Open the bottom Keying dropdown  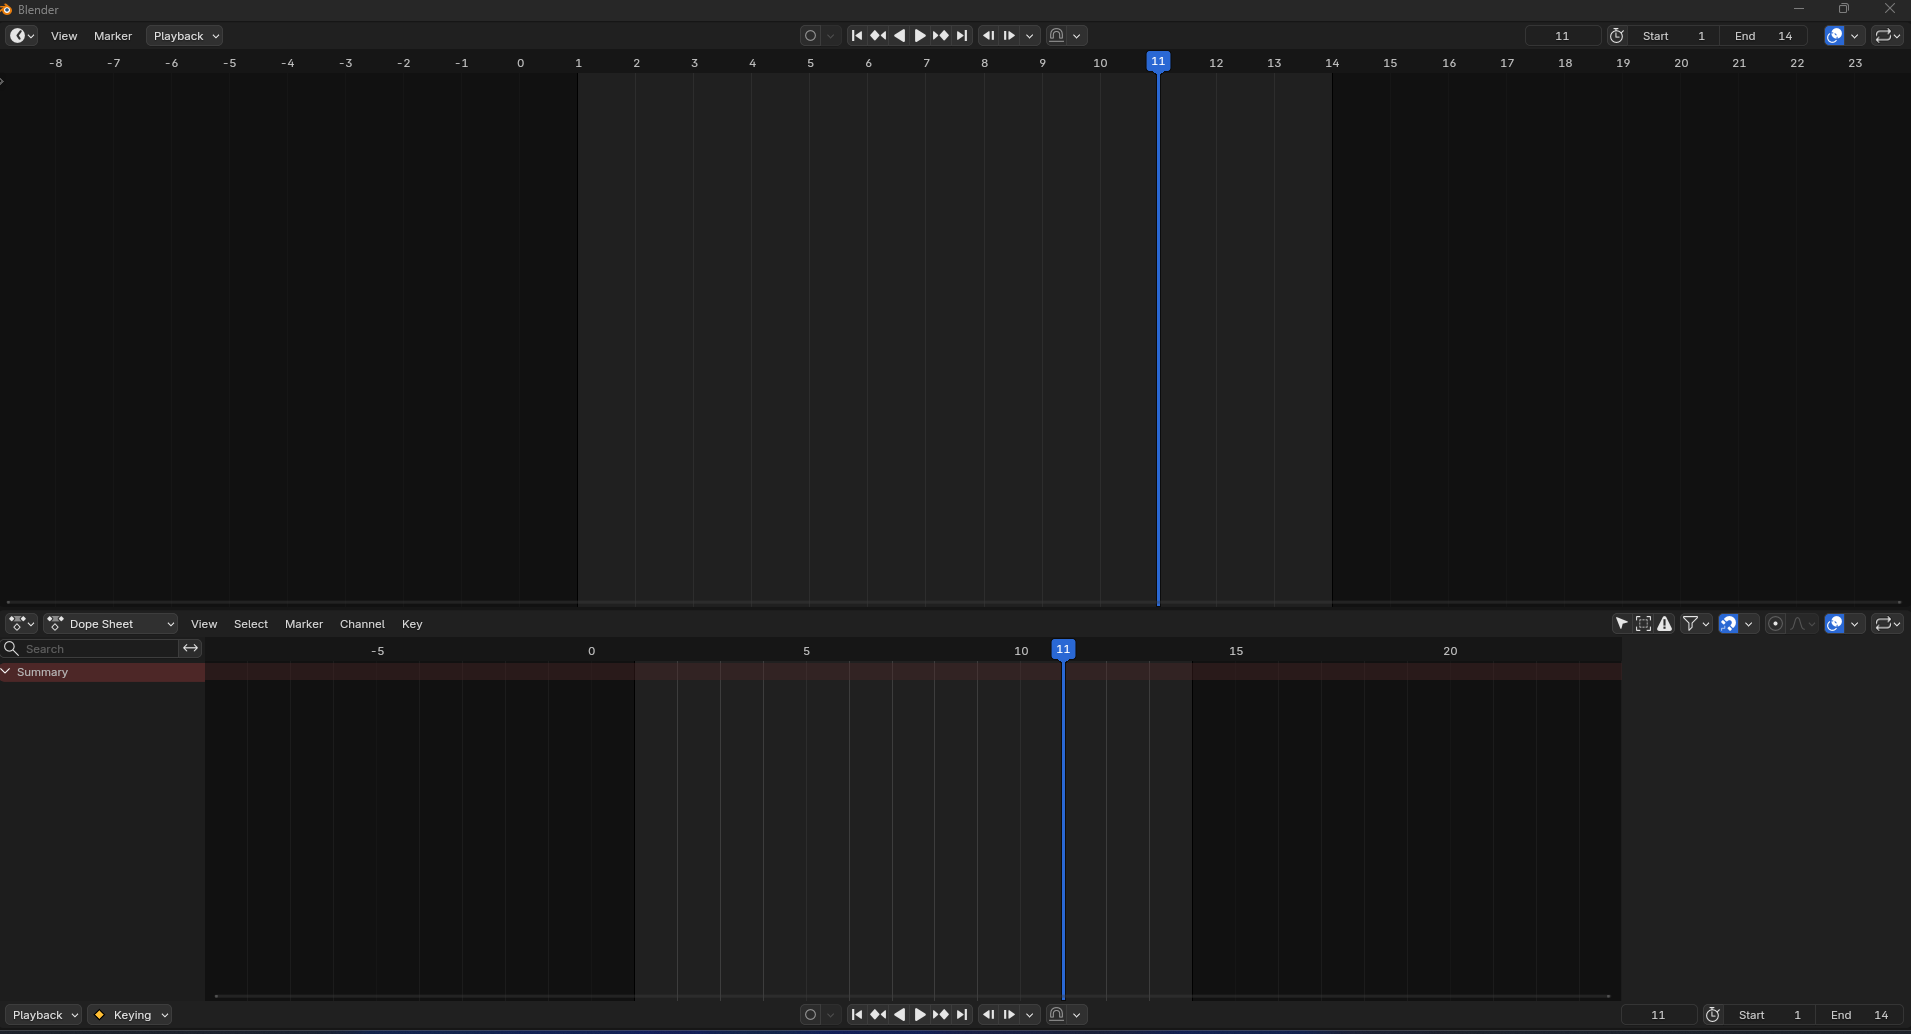[130, 1015]
